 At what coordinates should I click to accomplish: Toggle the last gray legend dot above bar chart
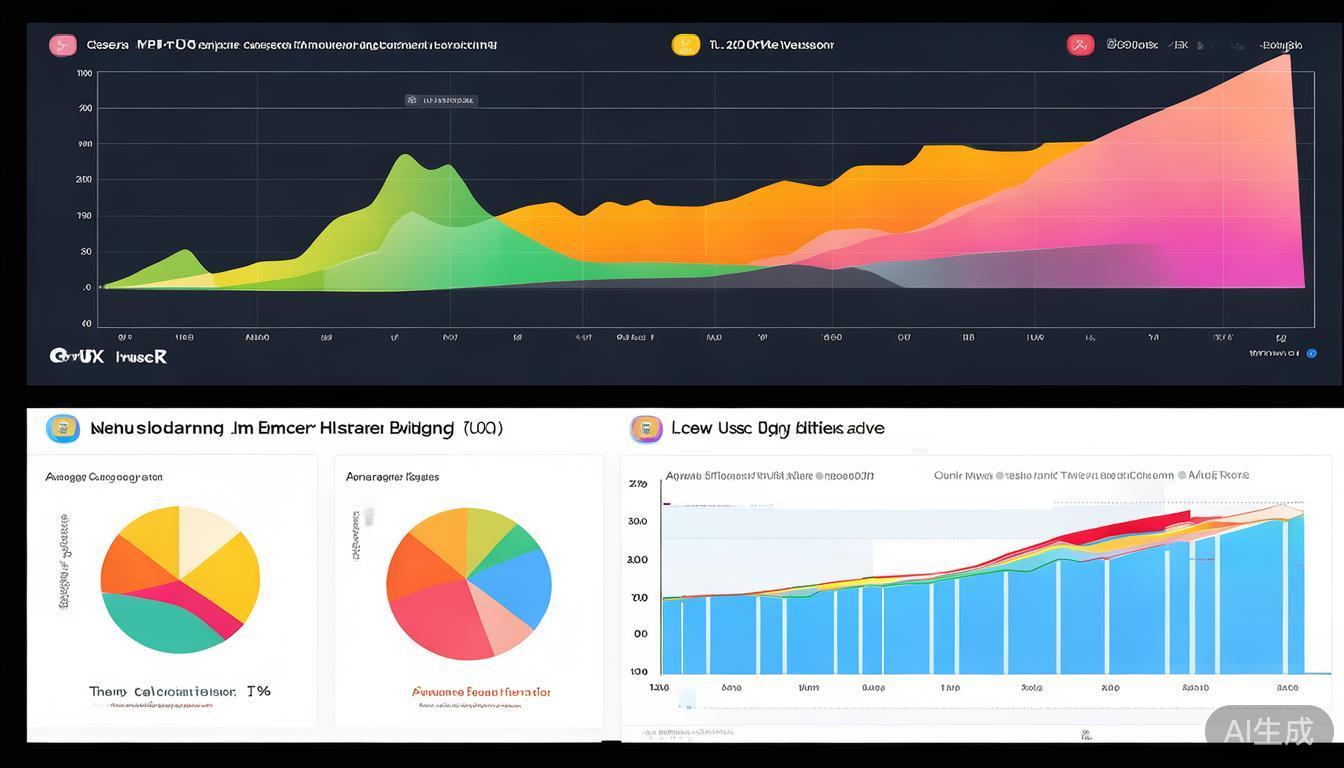pyautogui.click(x=1183, y=476)
